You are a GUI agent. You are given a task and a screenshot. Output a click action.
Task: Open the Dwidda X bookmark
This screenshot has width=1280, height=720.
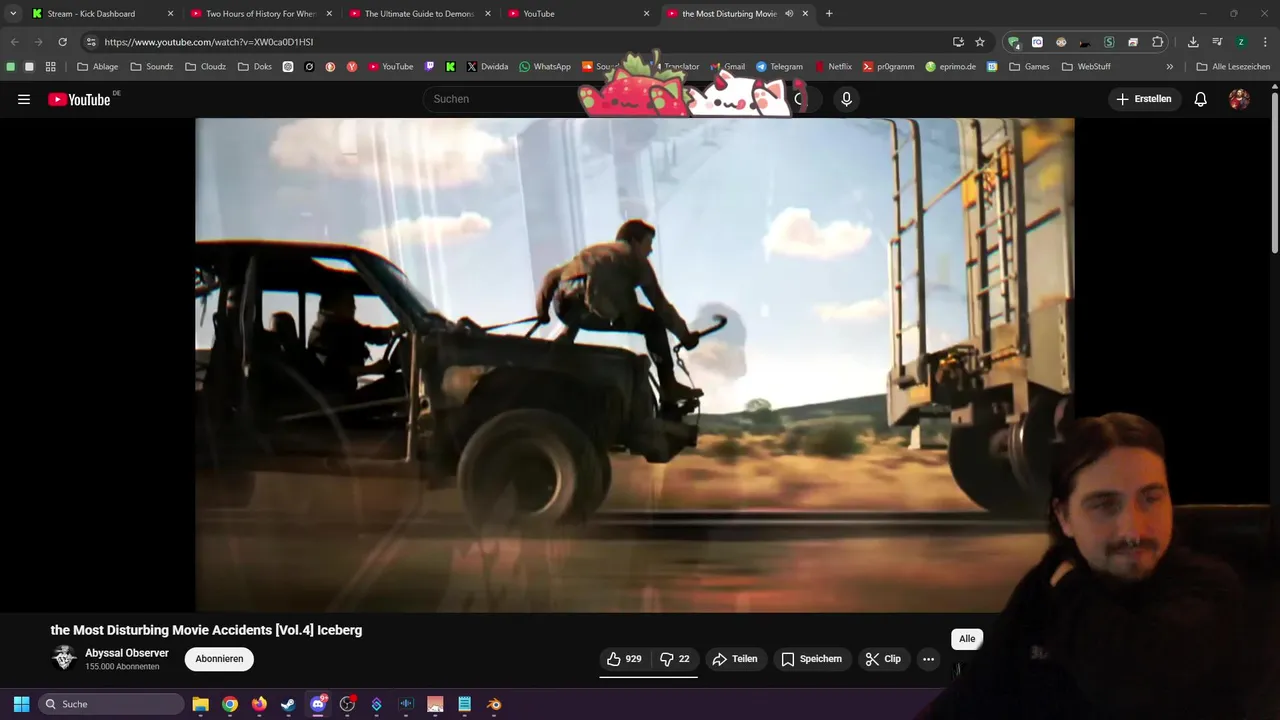(487, 67)
